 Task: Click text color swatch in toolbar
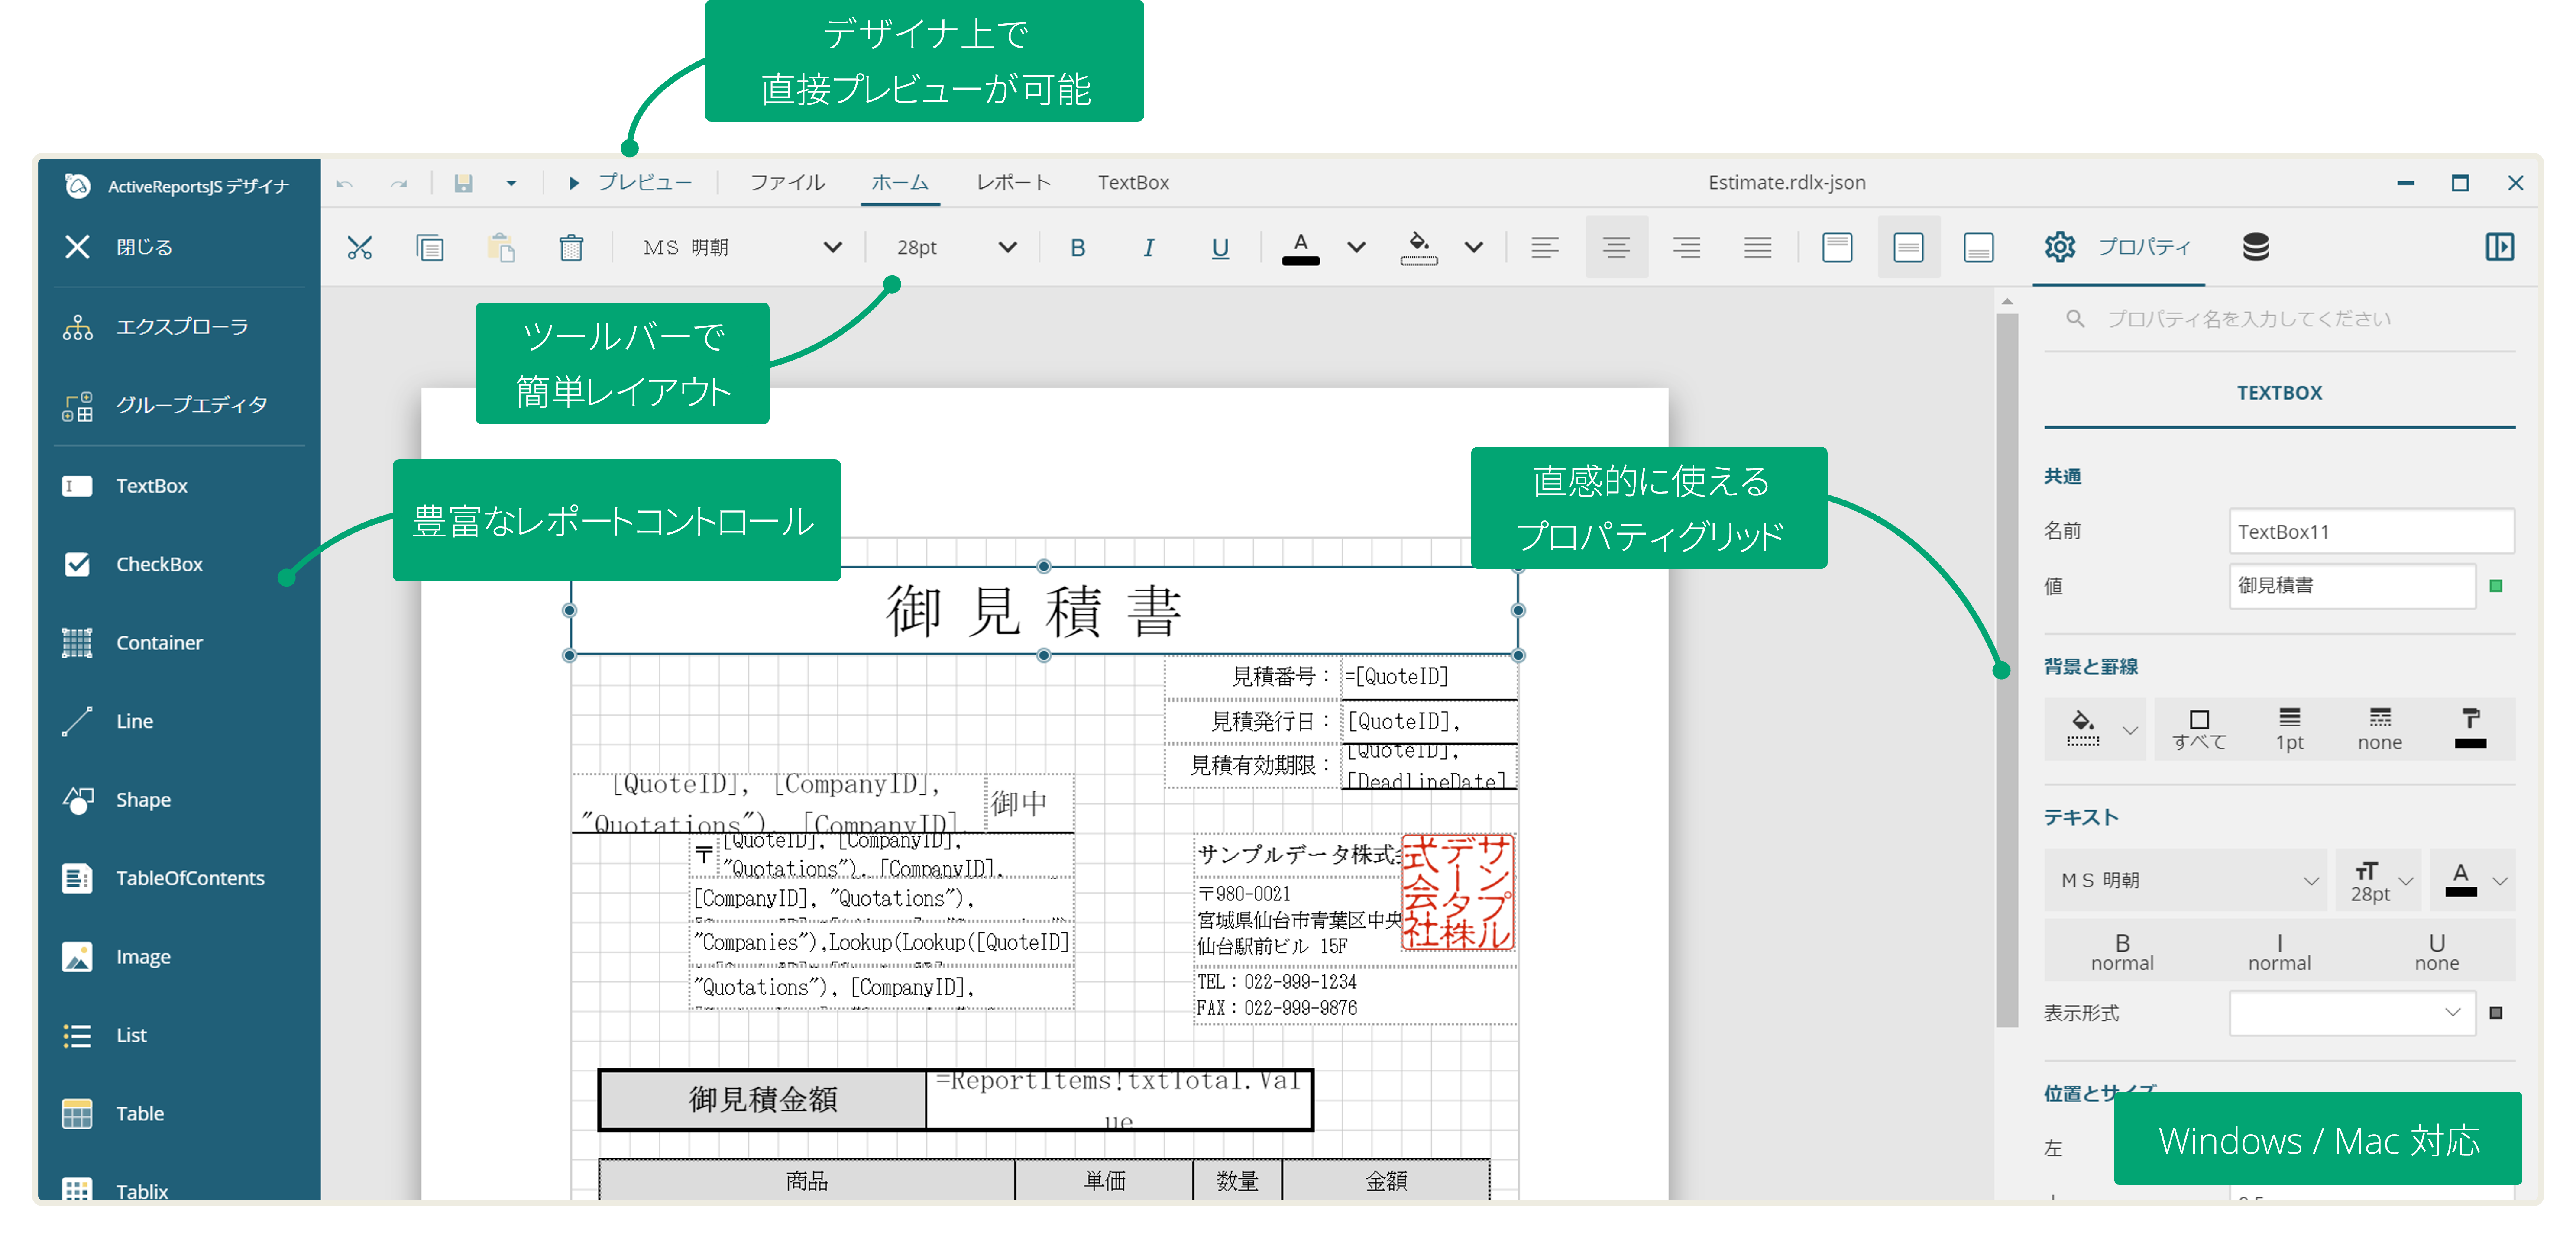coord(1300,247)
